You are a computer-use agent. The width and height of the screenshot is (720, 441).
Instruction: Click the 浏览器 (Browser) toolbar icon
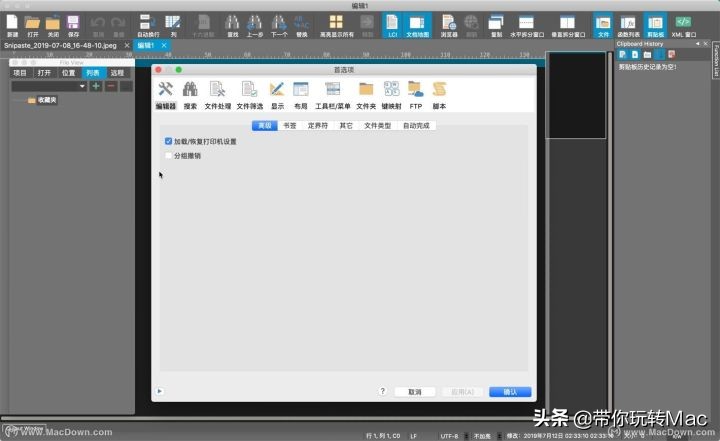point(449,25)
